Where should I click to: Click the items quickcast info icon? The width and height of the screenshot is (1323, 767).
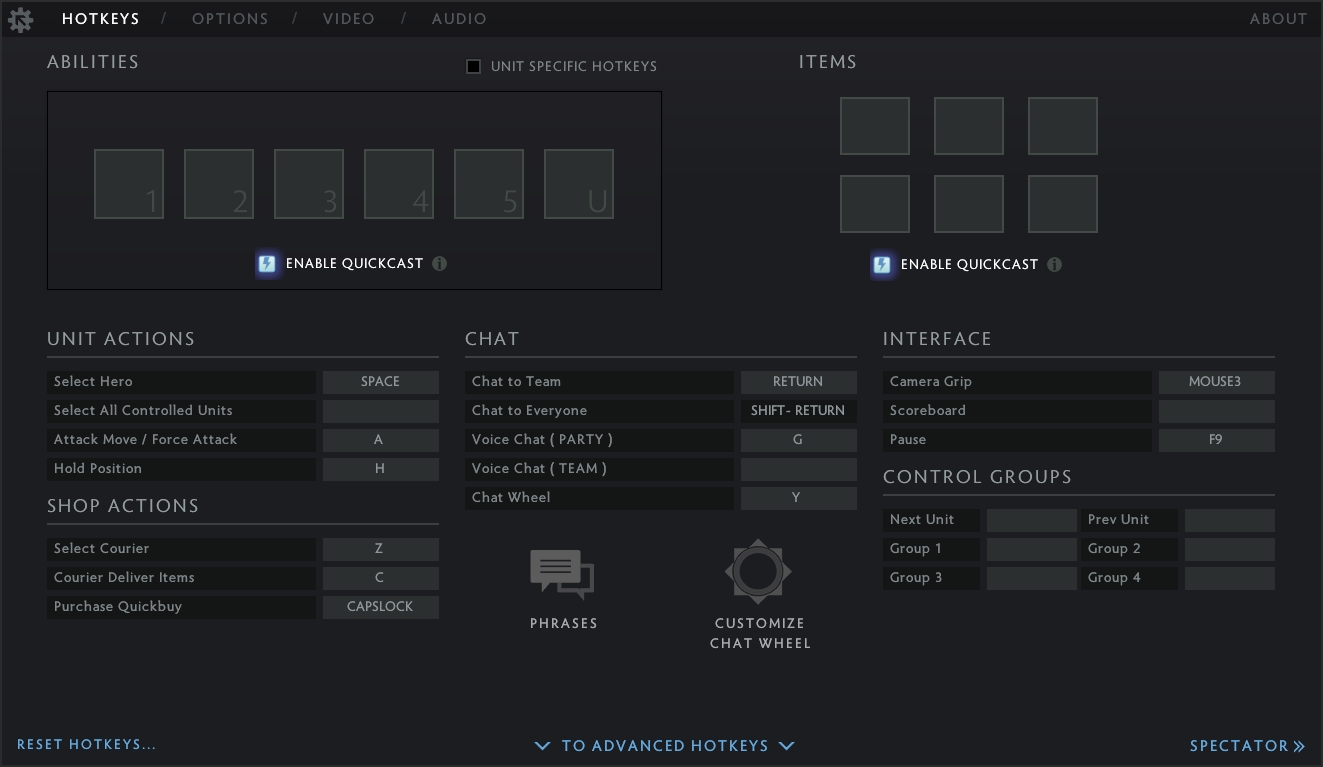tap(1054, 265)
